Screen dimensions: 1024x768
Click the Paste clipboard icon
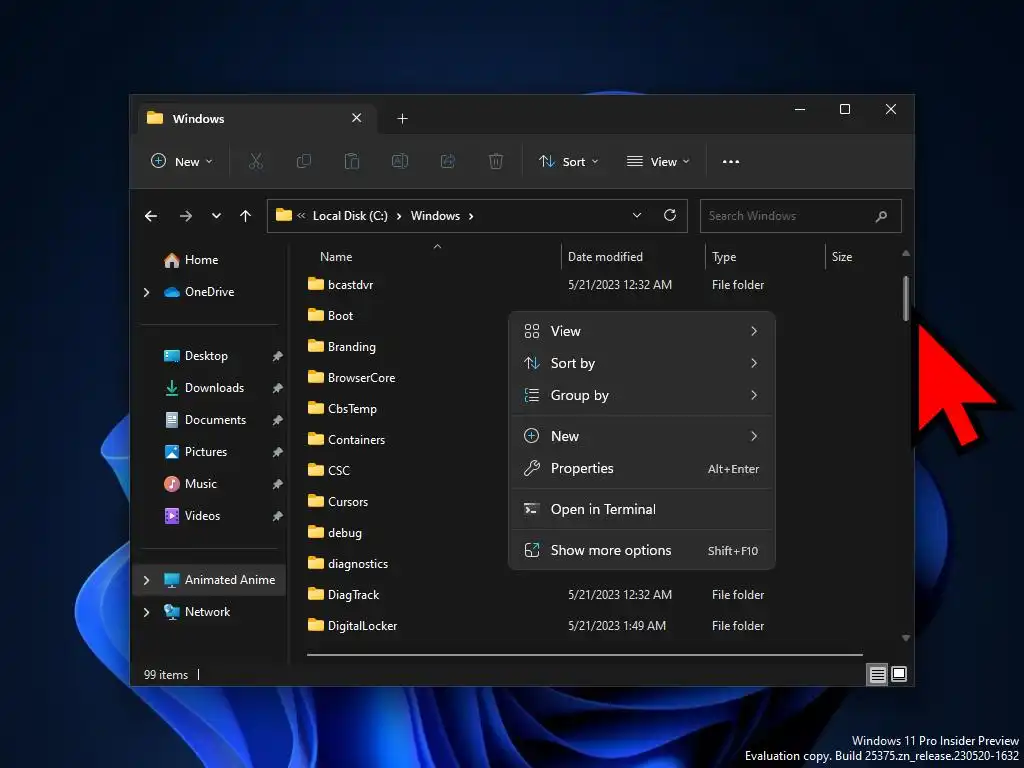tap(351, 161)
